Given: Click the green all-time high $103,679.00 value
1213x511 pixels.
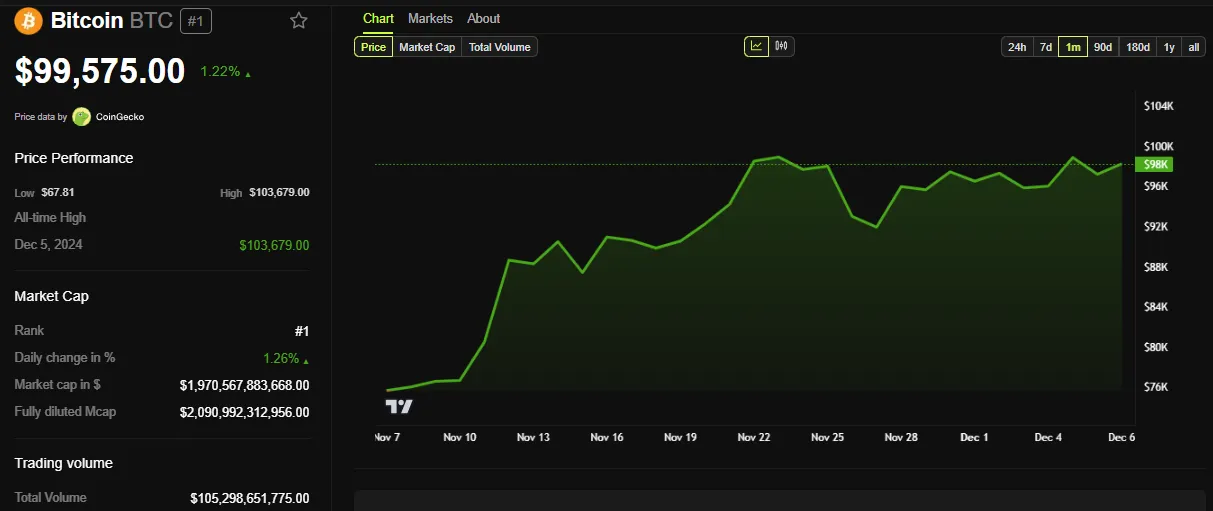Looking at the screenshot, I should click(274, 245).
